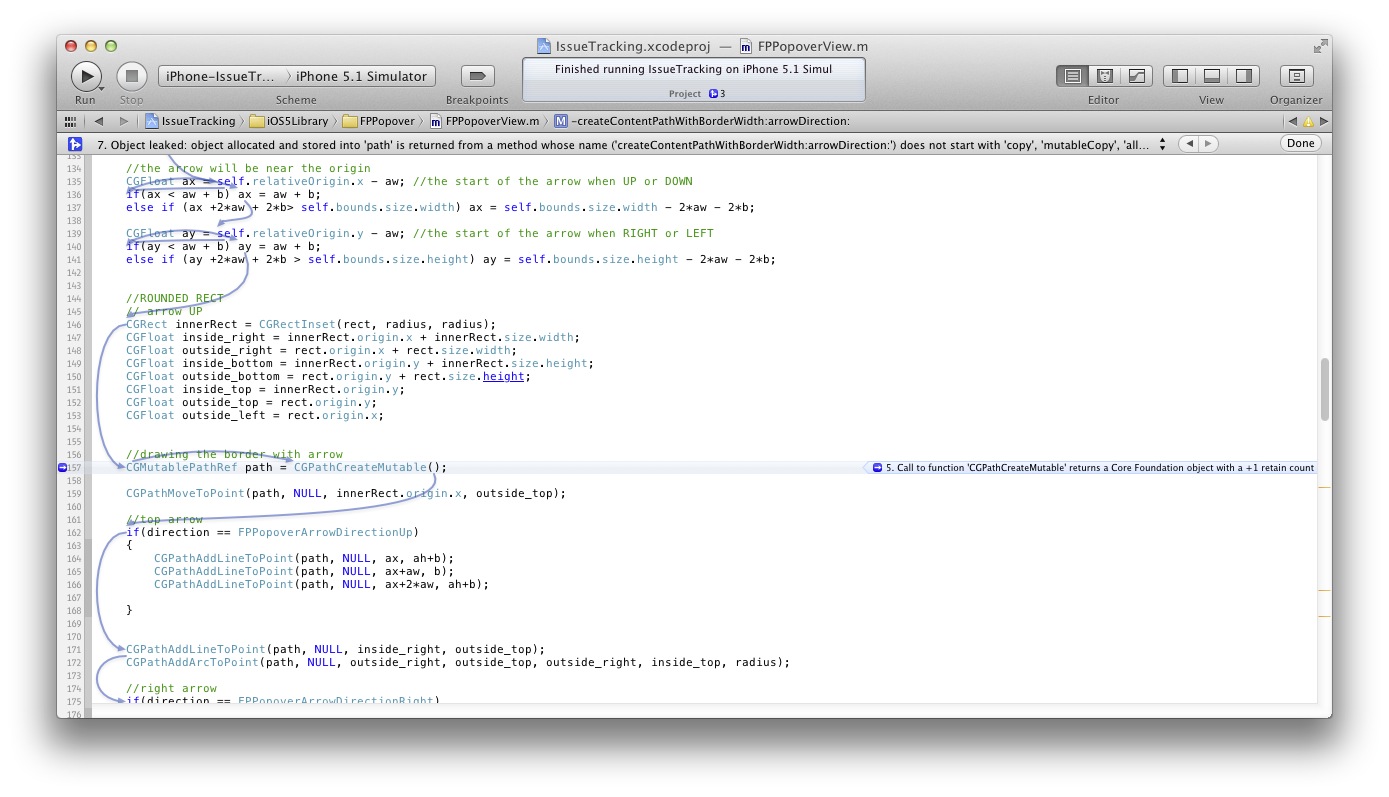Click the CGFloat outside_left code line

pyautogui.click(x=255, y=415)
